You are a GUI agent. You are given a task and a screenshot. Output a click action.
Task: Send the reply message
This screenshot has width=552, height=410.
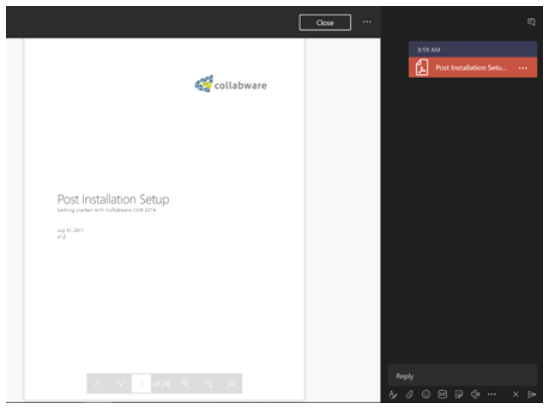pyautogui.click(x=532, y=394)
